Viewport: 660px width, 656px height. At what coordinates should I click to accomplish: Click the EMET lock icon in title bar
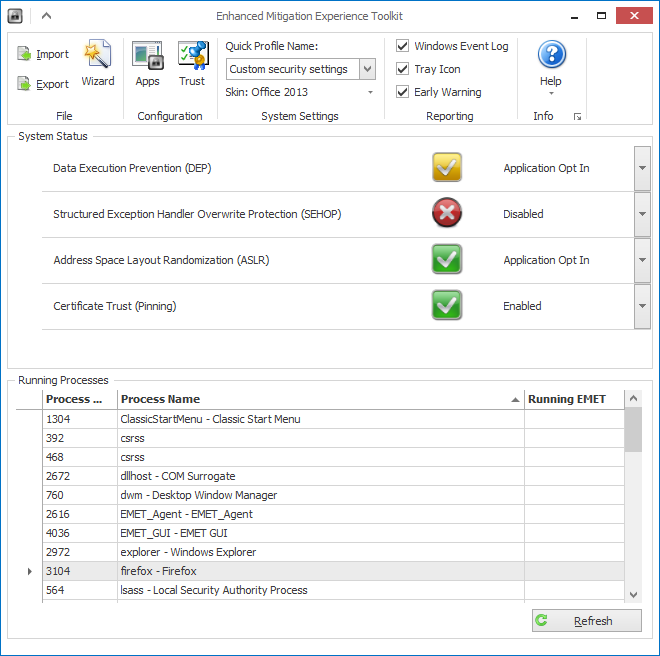(15, 16)
